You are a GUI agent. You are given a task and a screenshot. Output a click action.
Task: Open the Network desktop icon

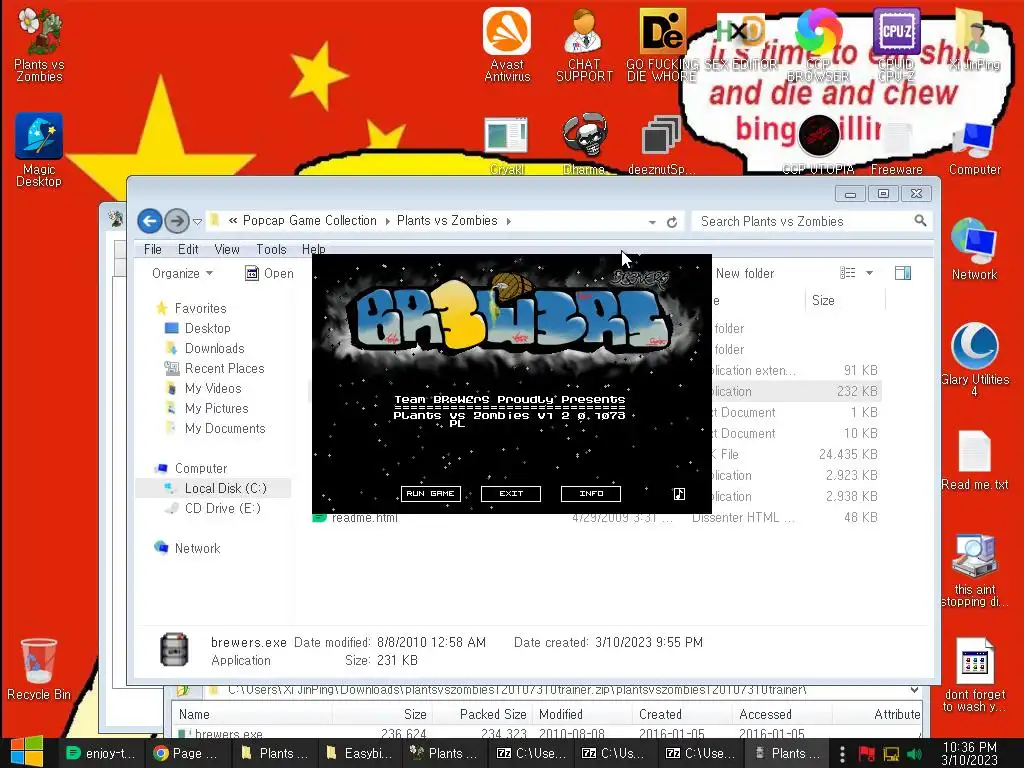point(974,249)
